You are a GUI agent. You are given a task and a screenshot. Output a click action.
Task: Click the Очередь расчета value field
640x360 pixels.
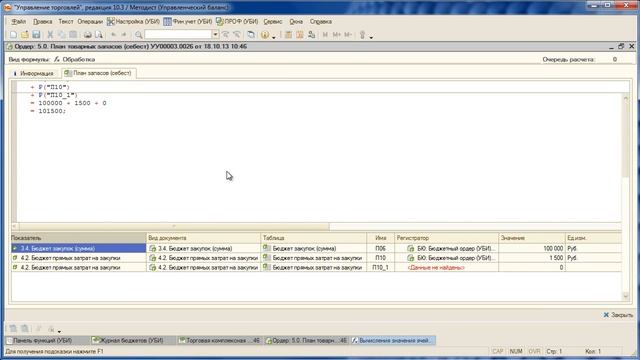pos(614,60)
